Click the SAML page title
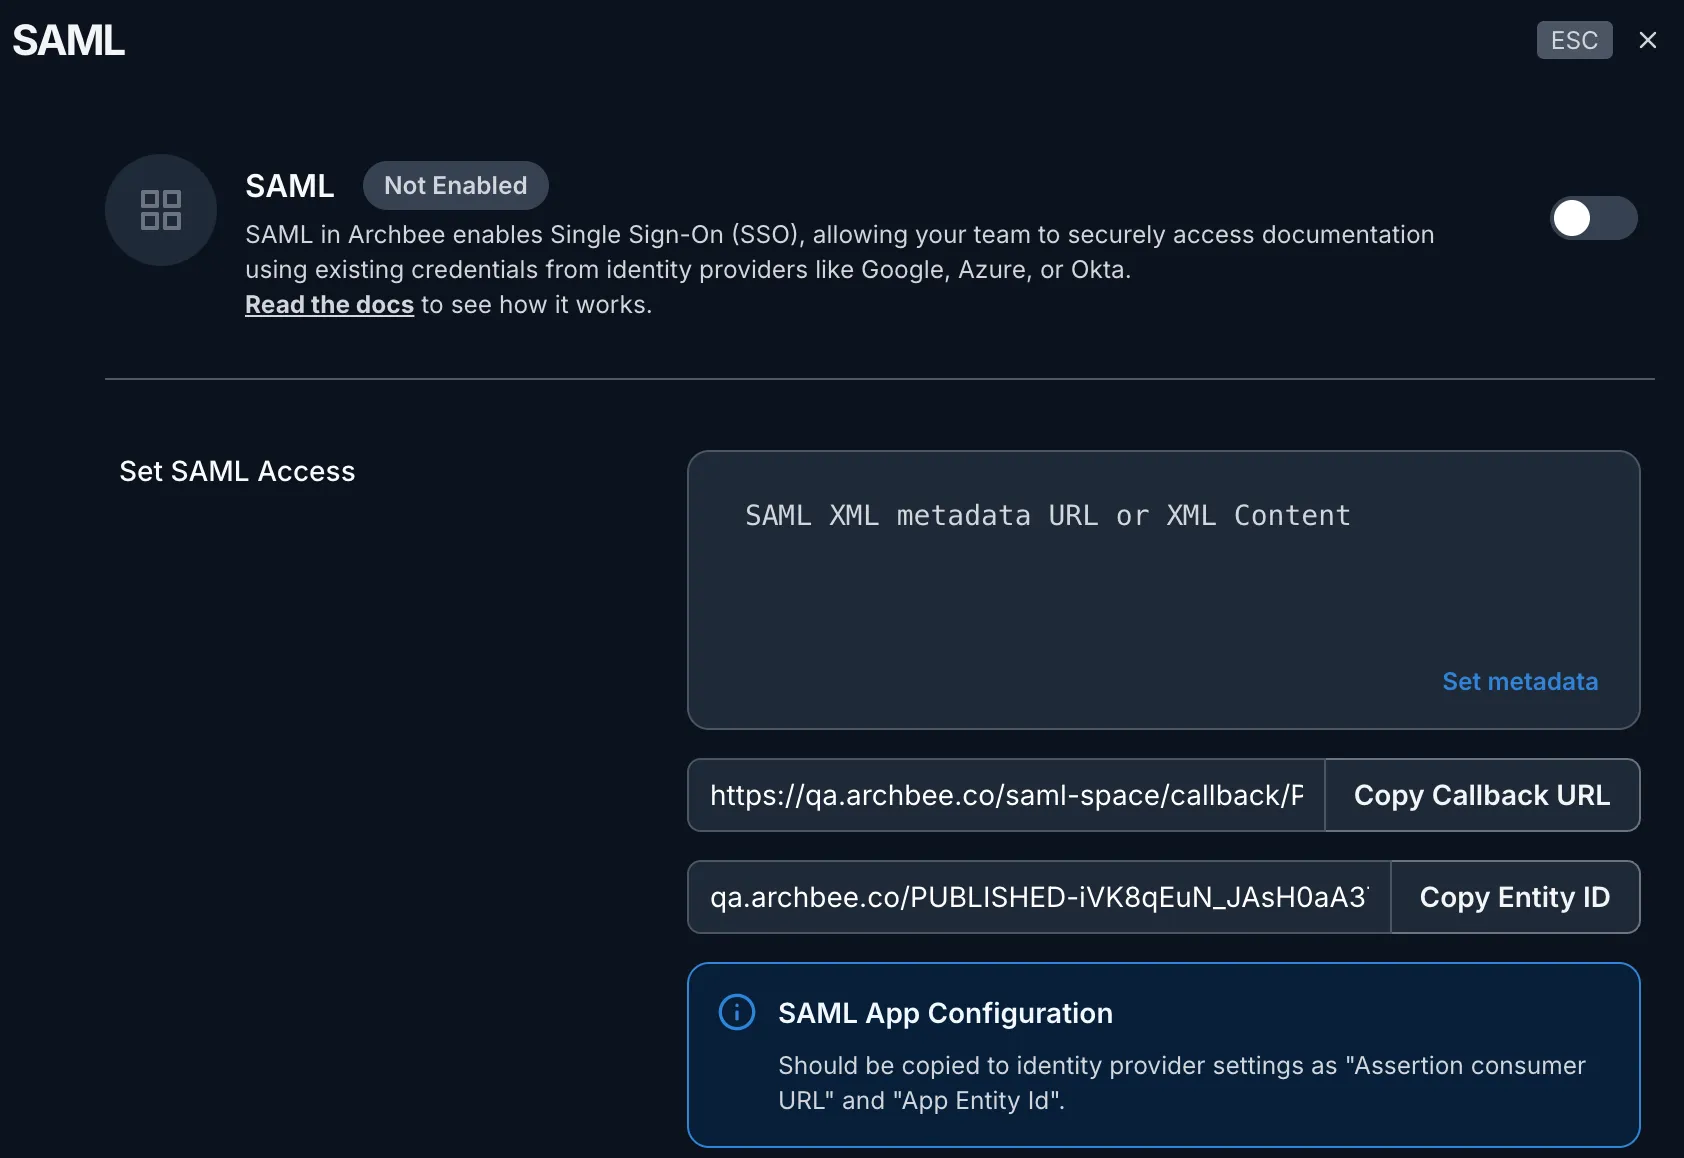 click(68, 41)
